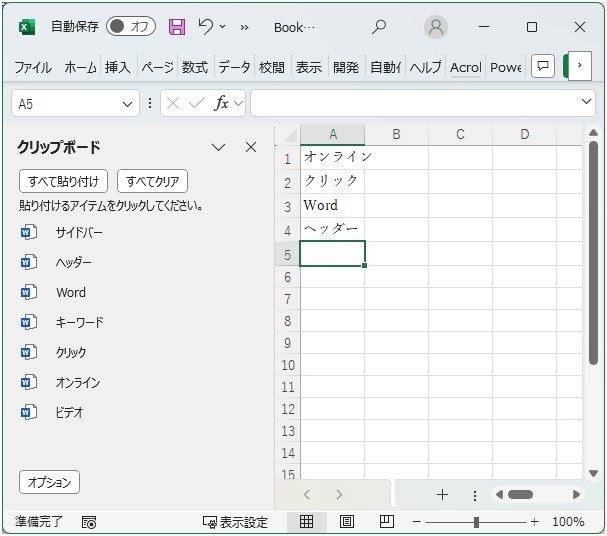The image size is (607, 536).
Task: Switch to Page Break Preview icon
Action: [x=386, y=522]
